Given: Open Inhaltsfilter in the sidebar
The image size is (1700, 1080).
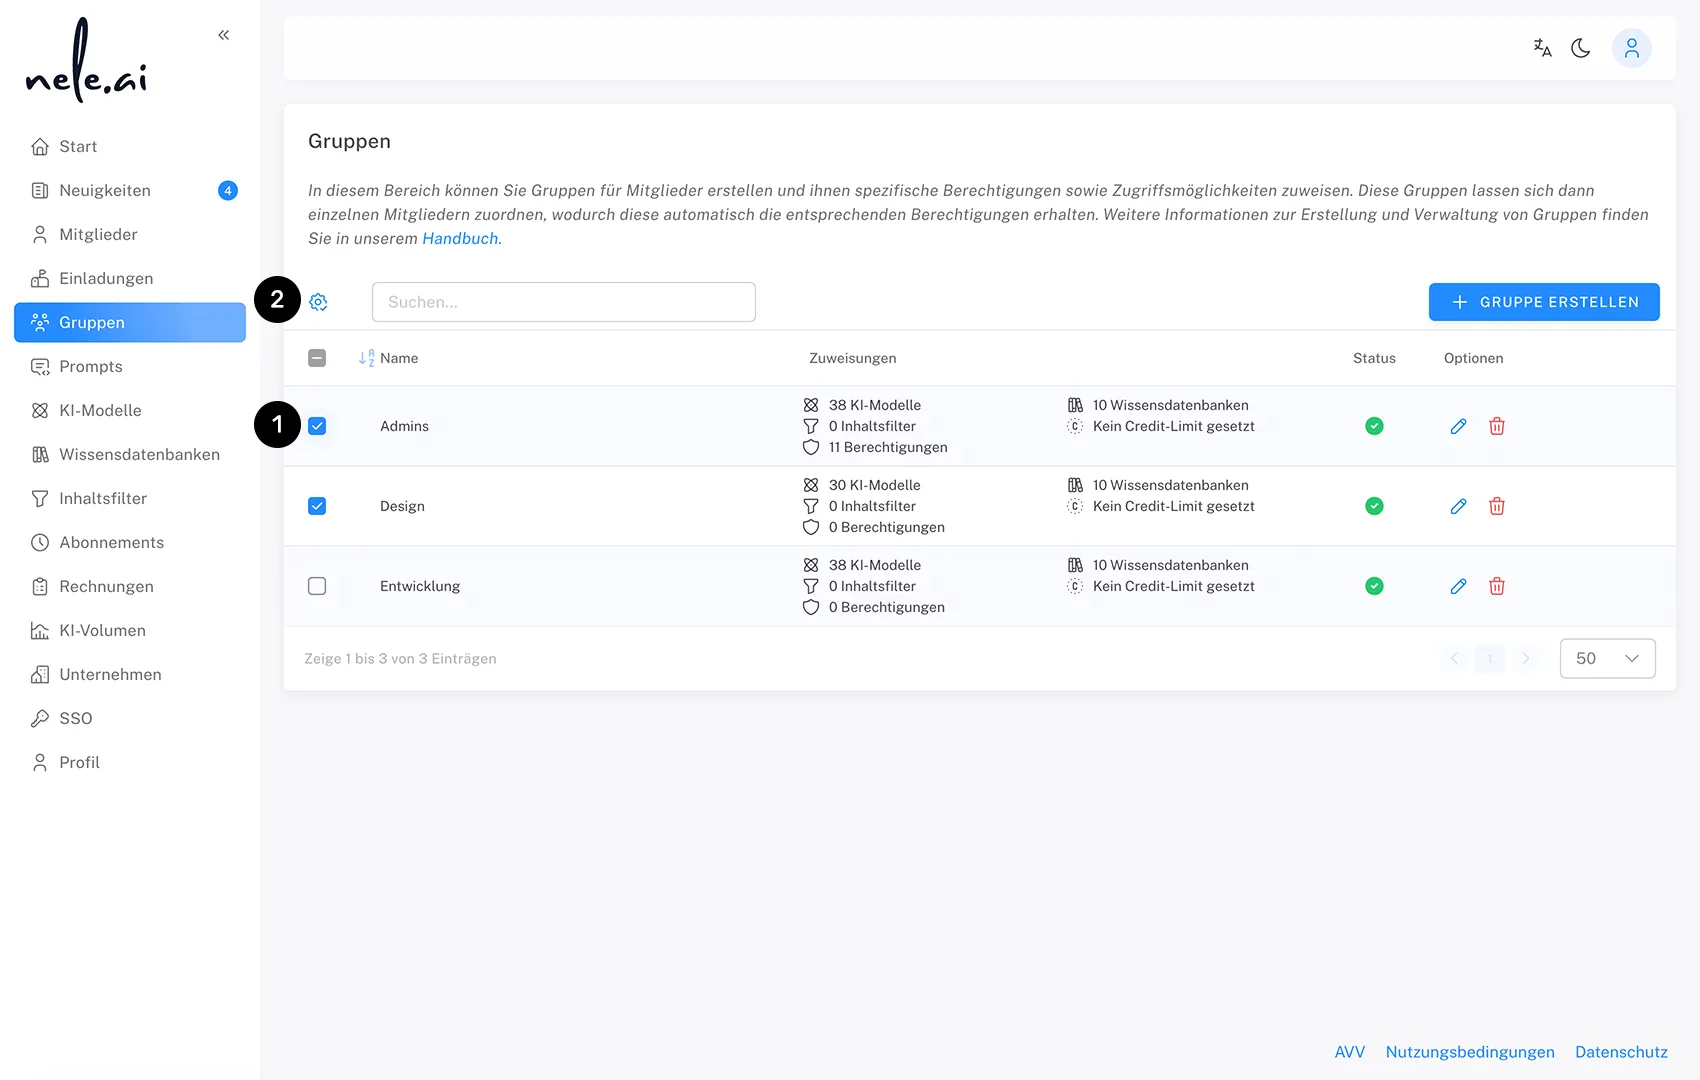Looking at the screenshot, I should pos(130,498).
